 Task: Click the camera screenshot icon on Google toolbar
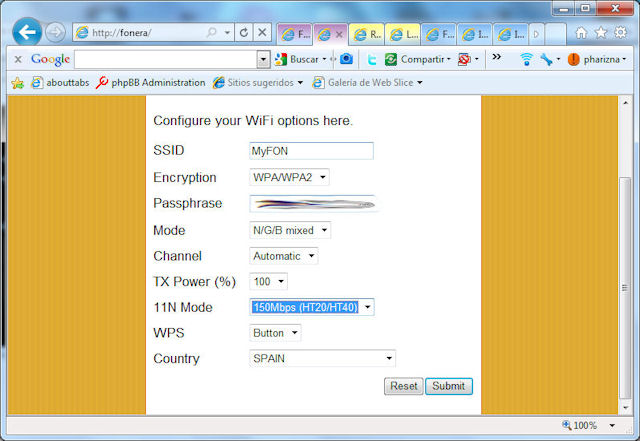(346, 59)
